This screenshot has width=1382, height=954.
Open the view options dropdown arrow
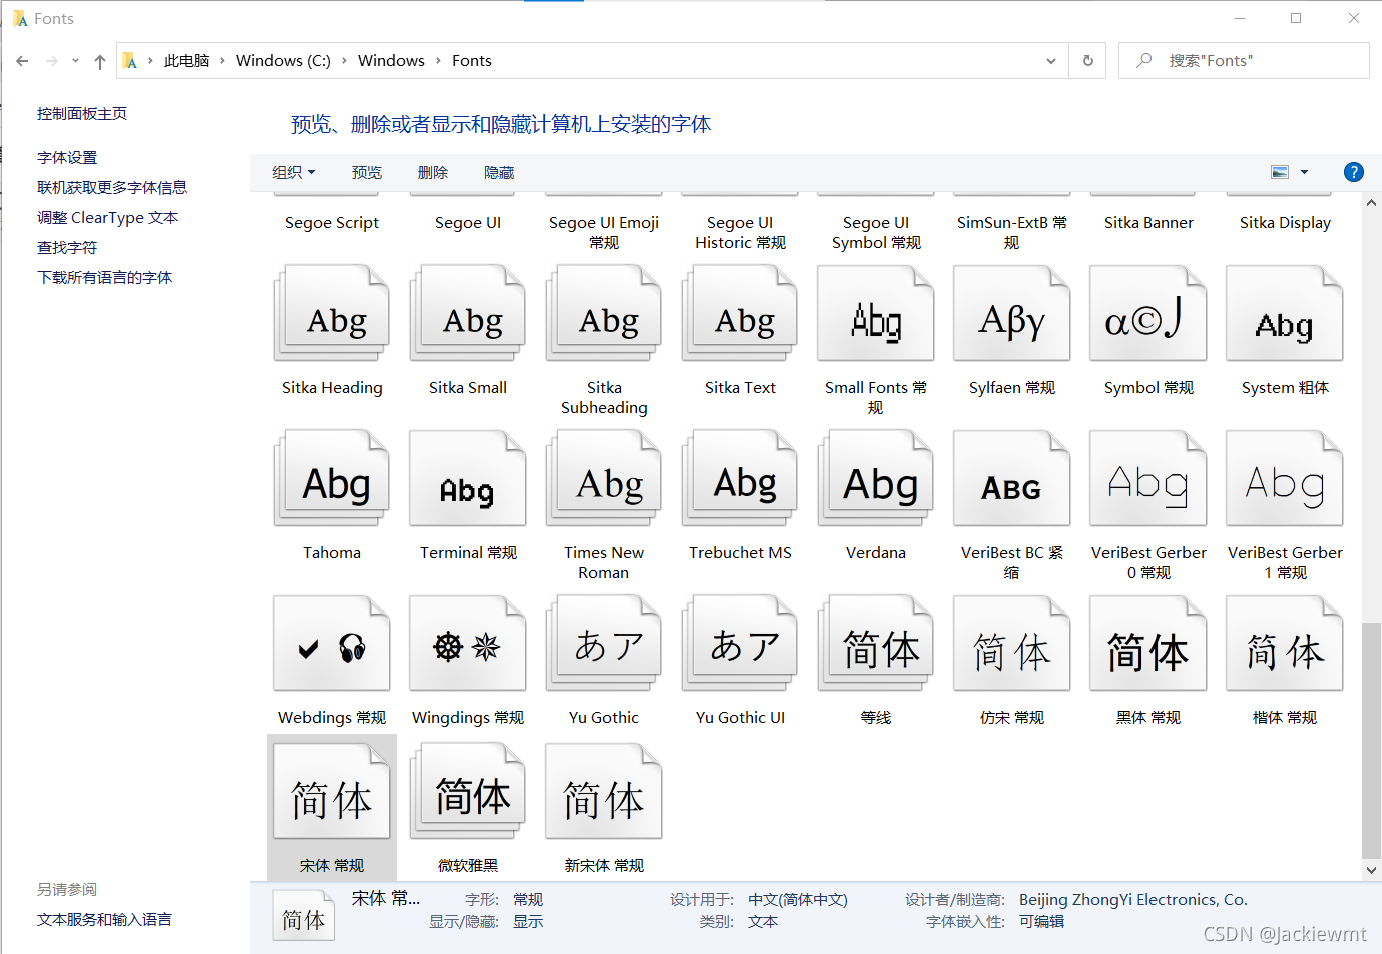[1304, 172]
